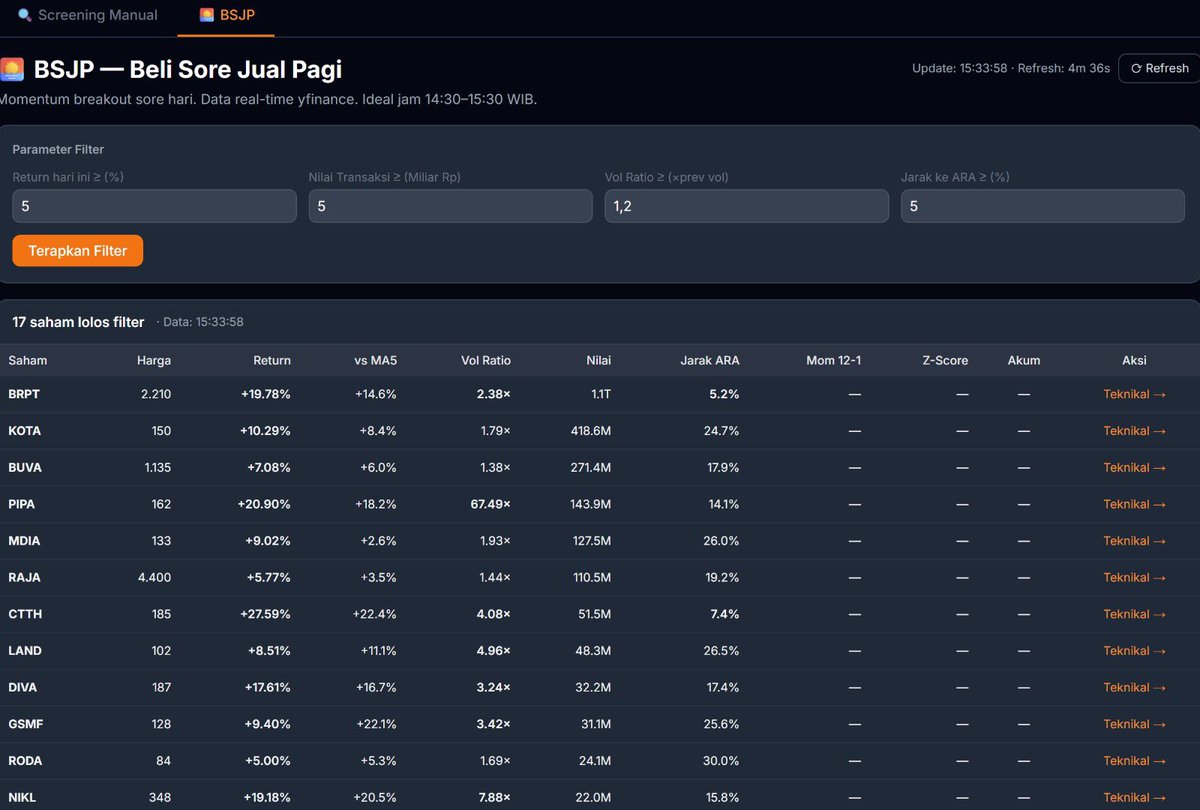Open Teknikal link for MDIA
Screen dimensions: 1200x810
[1134, 541]
